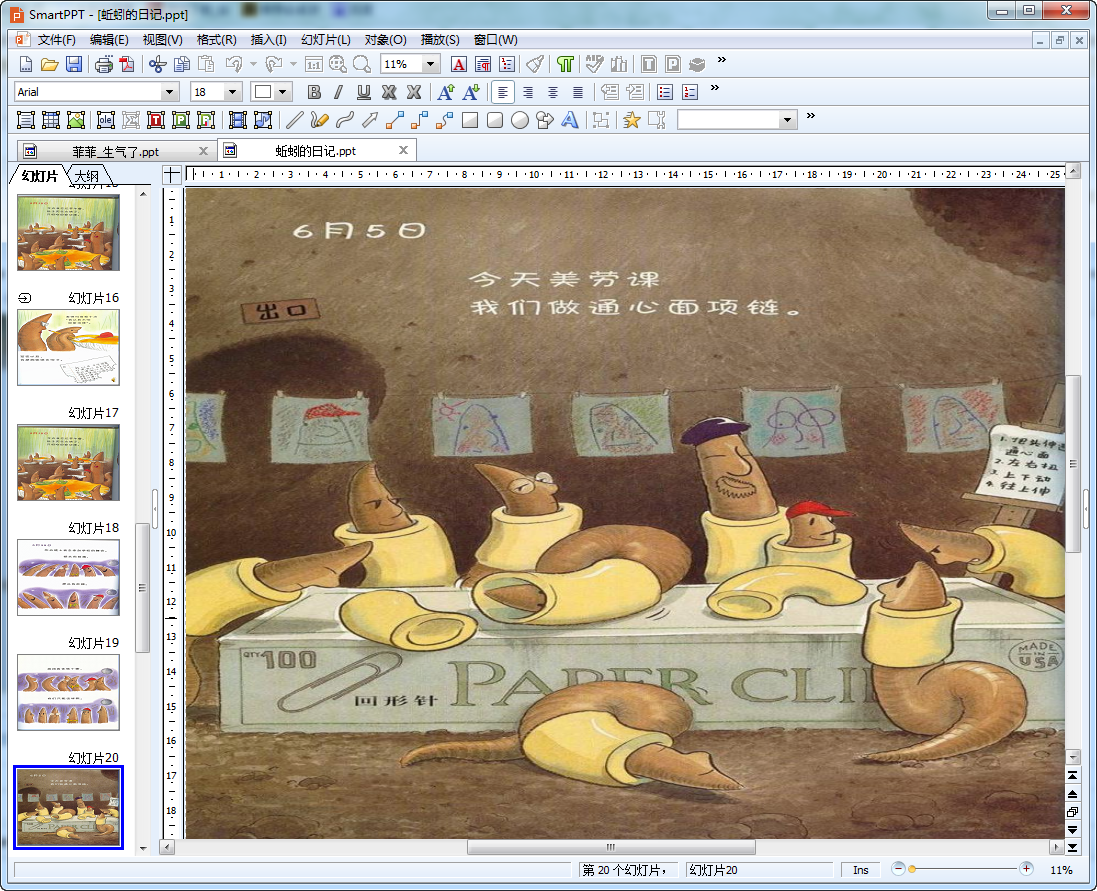
Task: Expand standard toolbar overflow chevron
Action: (x=722, y=60)
